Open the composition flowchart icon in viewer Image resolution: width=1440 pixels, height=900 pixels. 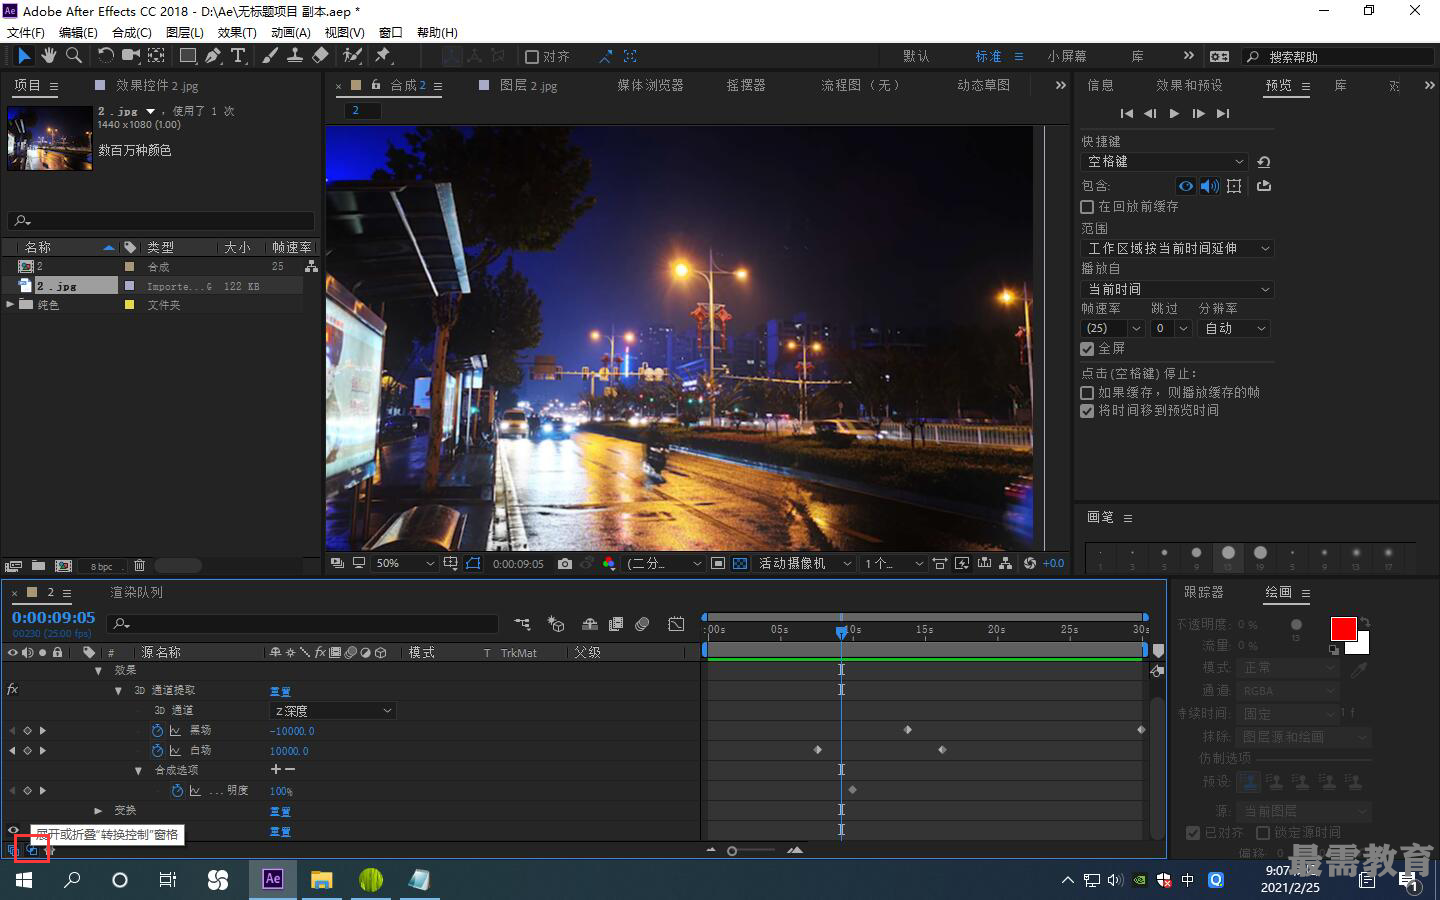point(1005,564)
